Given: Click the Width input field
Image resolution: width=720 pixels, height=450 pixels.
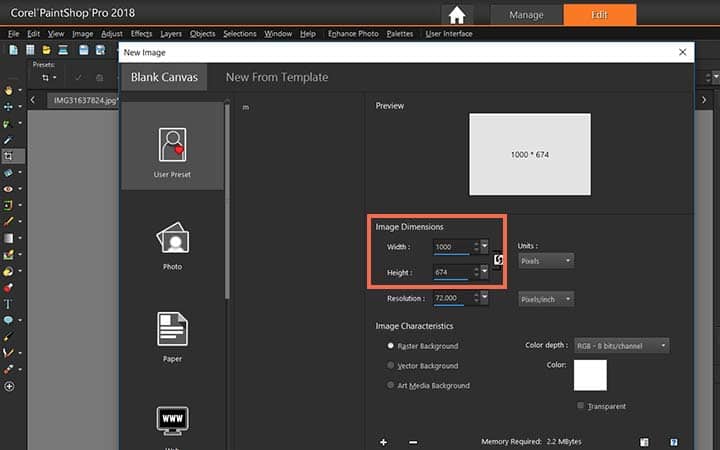Looking at the screenshot, I should point(453,247).
